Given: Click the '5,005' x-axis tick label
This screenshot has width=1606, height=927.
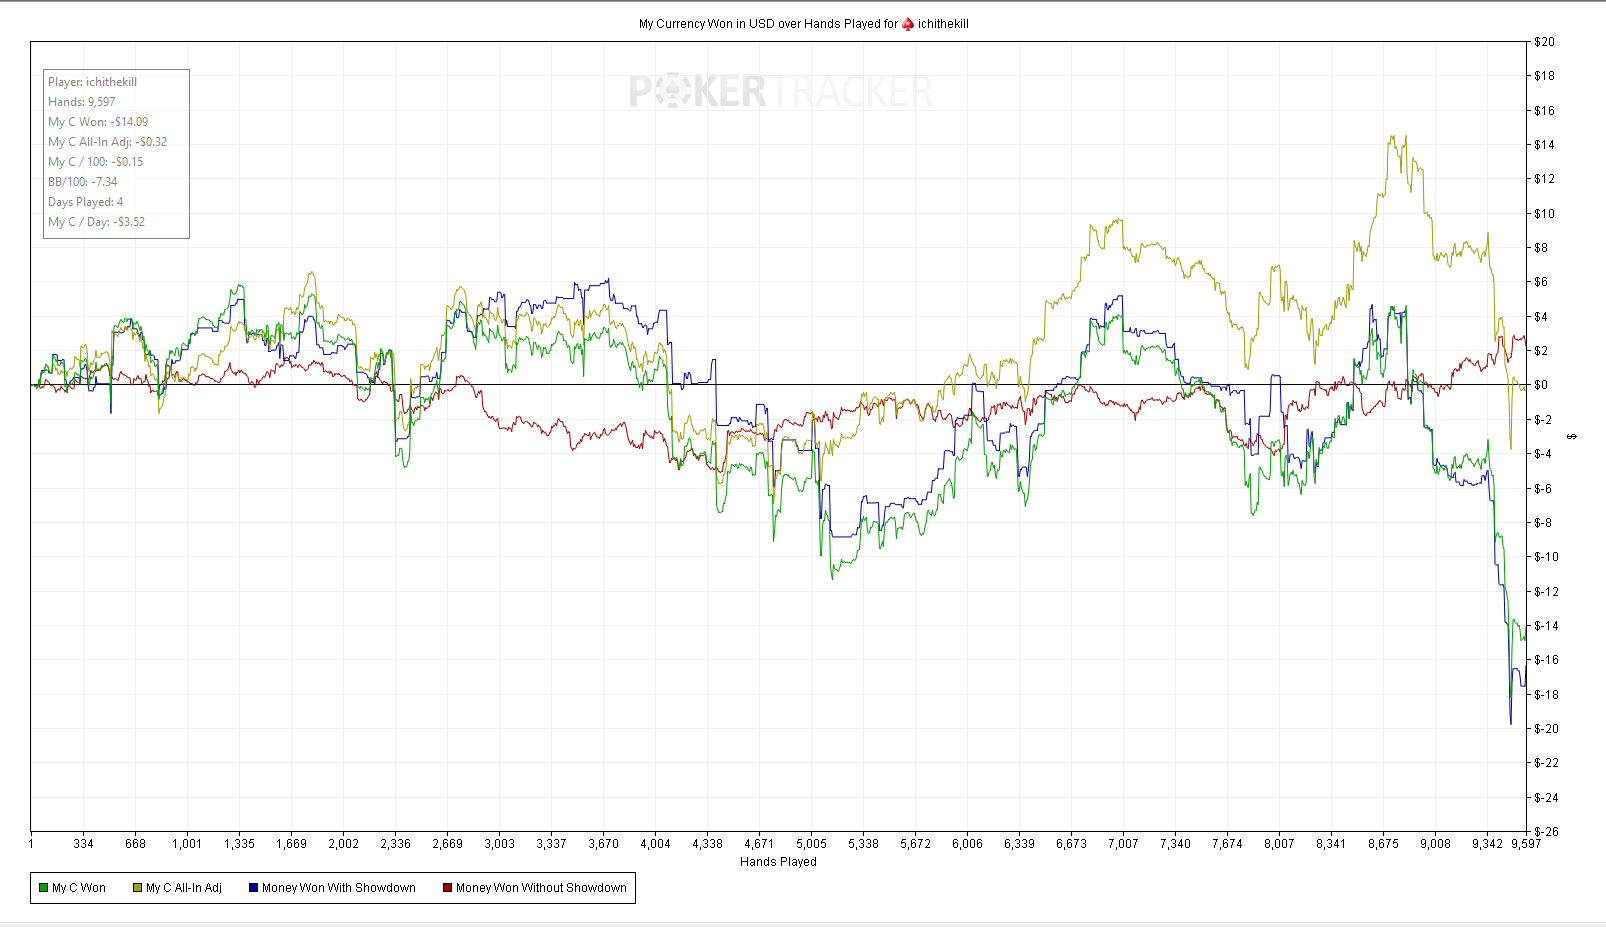Looking at the screenshot, I should (x=811, y=844).
